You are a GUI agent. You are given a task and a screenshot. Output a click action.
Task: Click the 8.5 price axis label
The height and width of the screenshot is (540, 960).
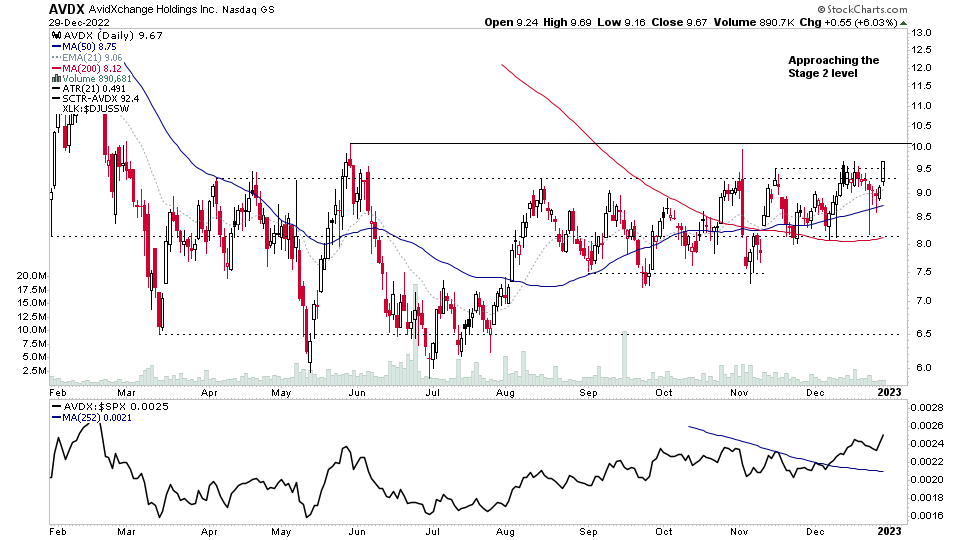click(923, 217)
